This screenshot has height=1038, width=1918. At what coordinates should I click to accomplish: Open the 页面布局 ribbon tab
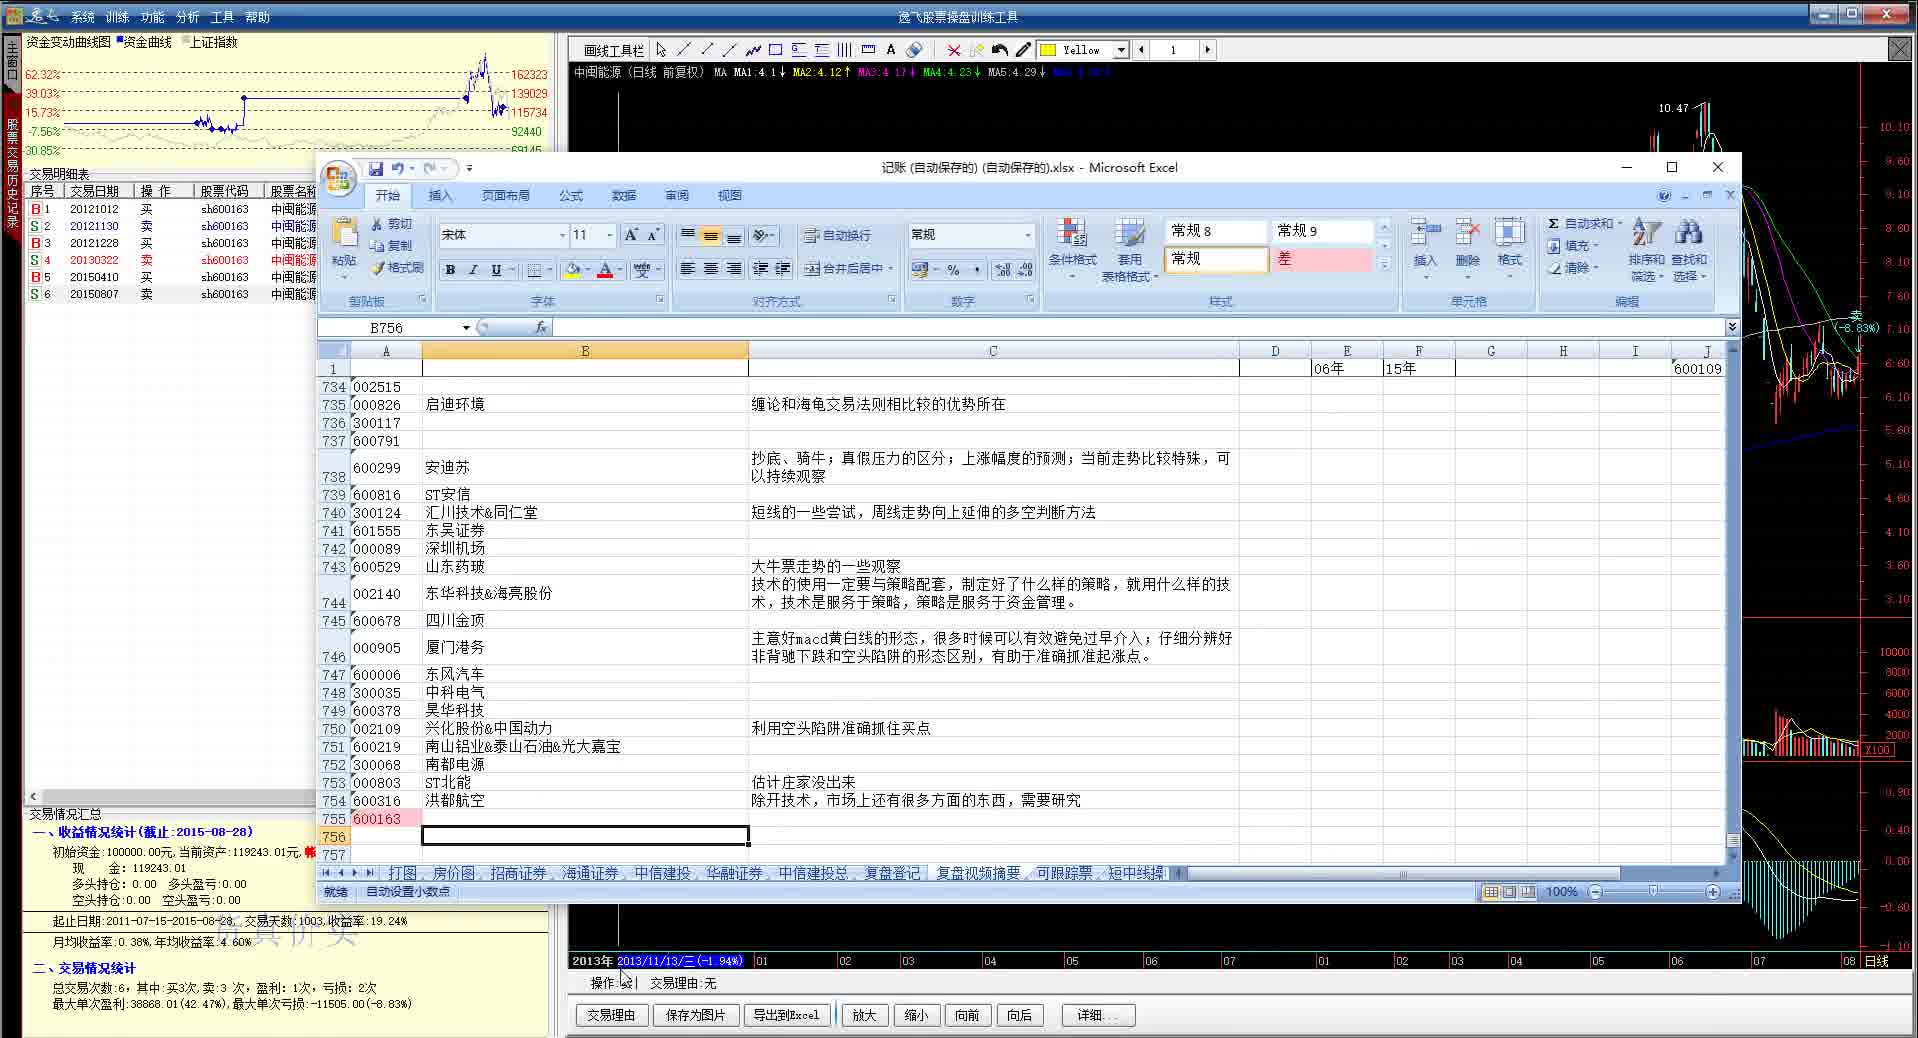pyautogui.click(x=505, y=196)
